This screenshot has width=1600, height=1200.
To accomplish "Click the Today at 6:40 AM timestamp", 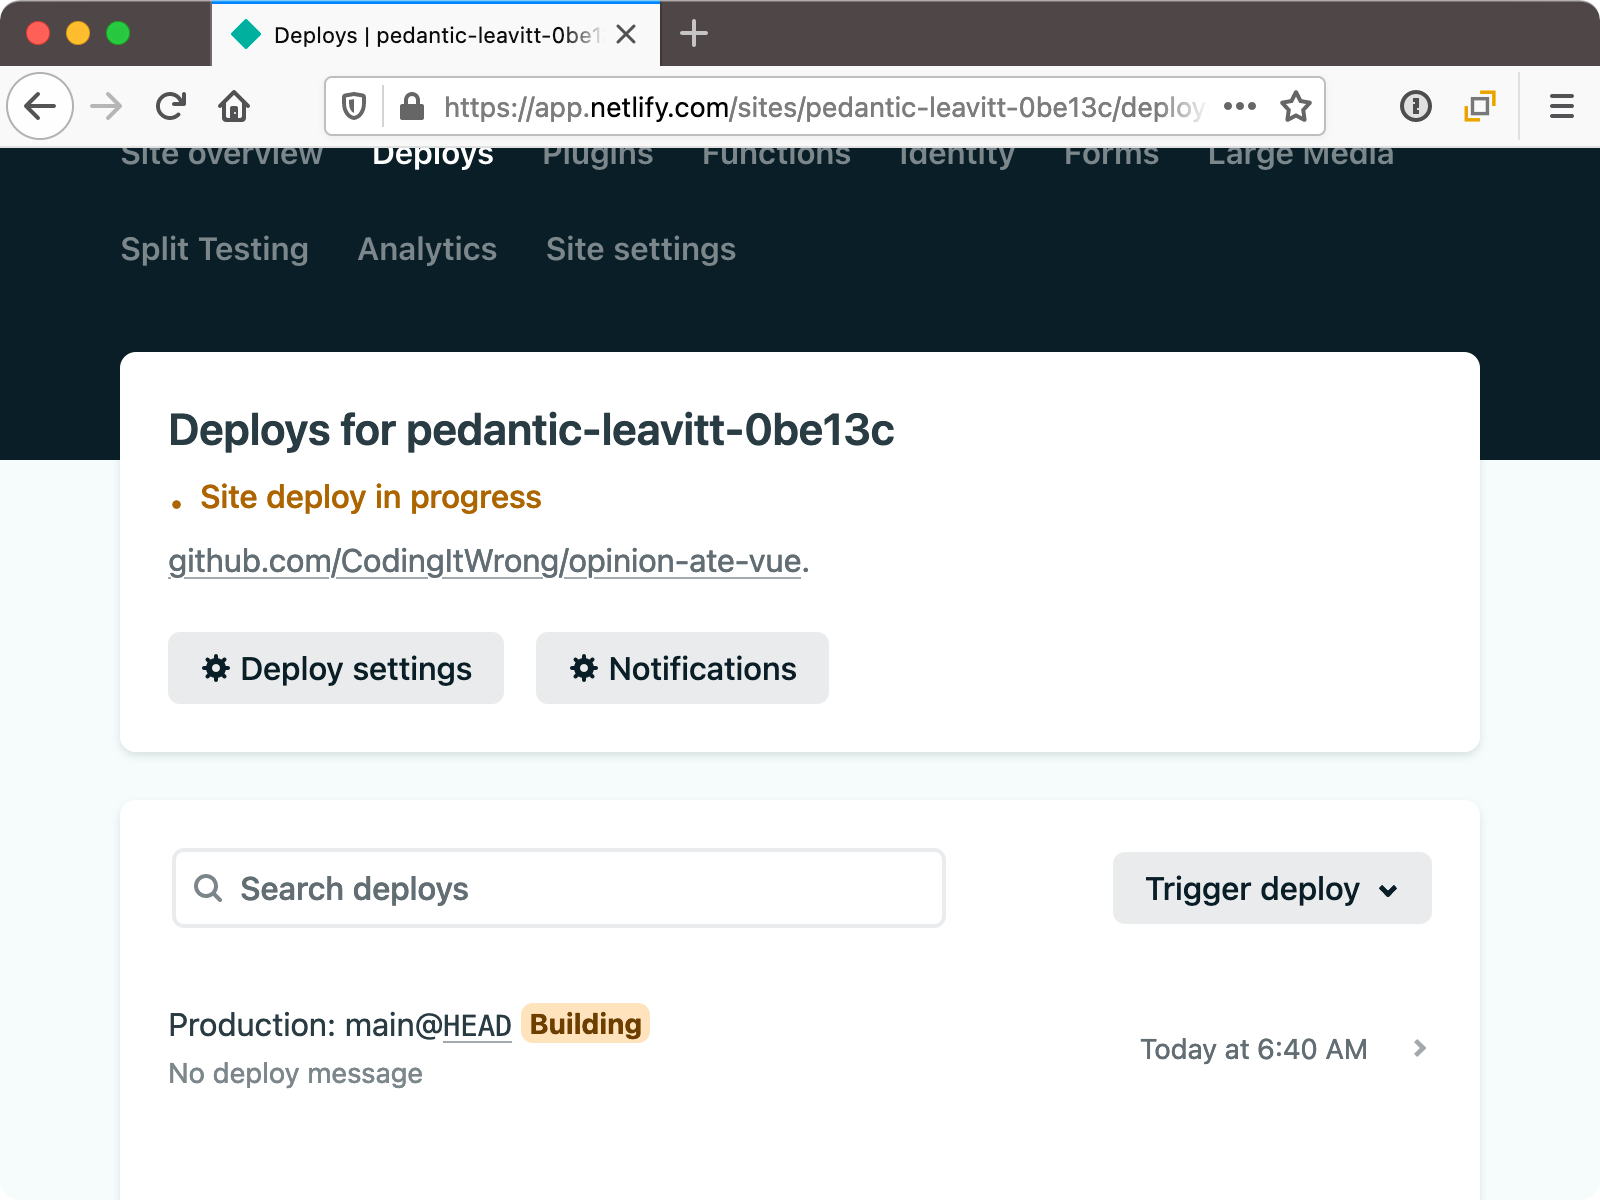I will point(1254,1049).
